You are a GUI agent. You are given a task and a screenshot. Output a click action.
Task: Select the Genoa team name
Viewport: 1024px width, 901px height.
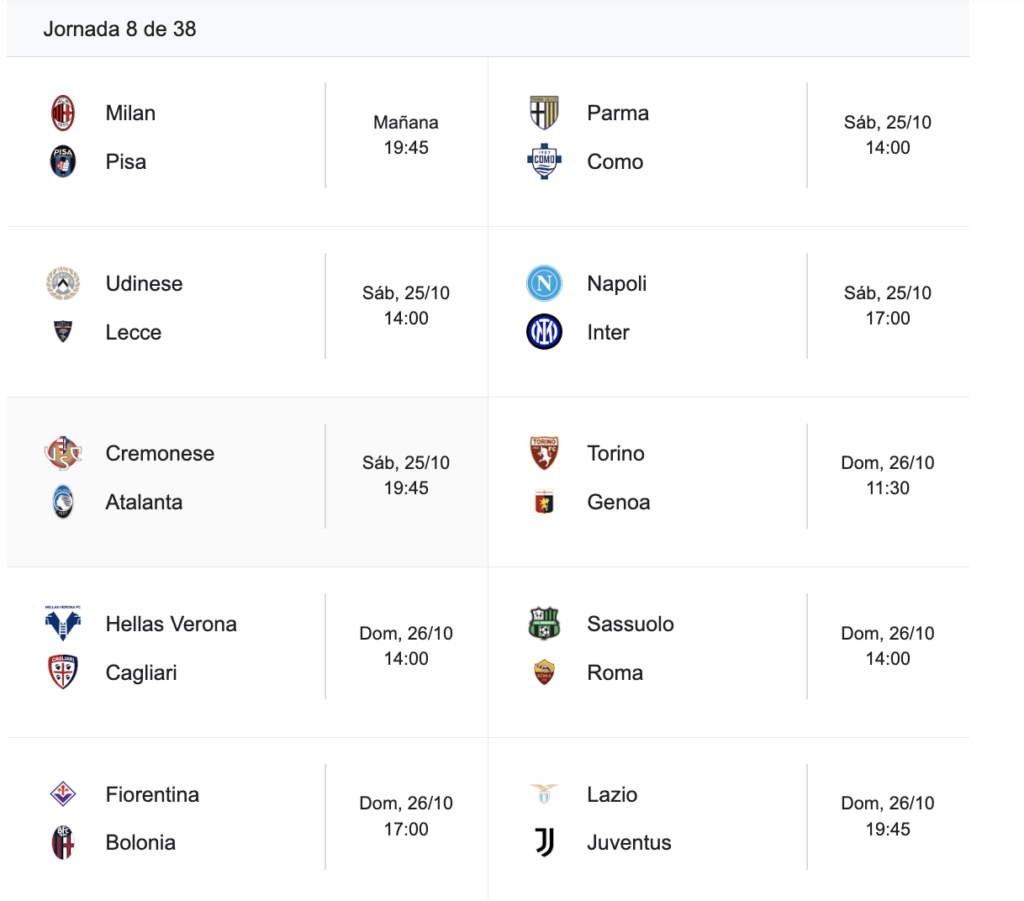pos(618,502)
